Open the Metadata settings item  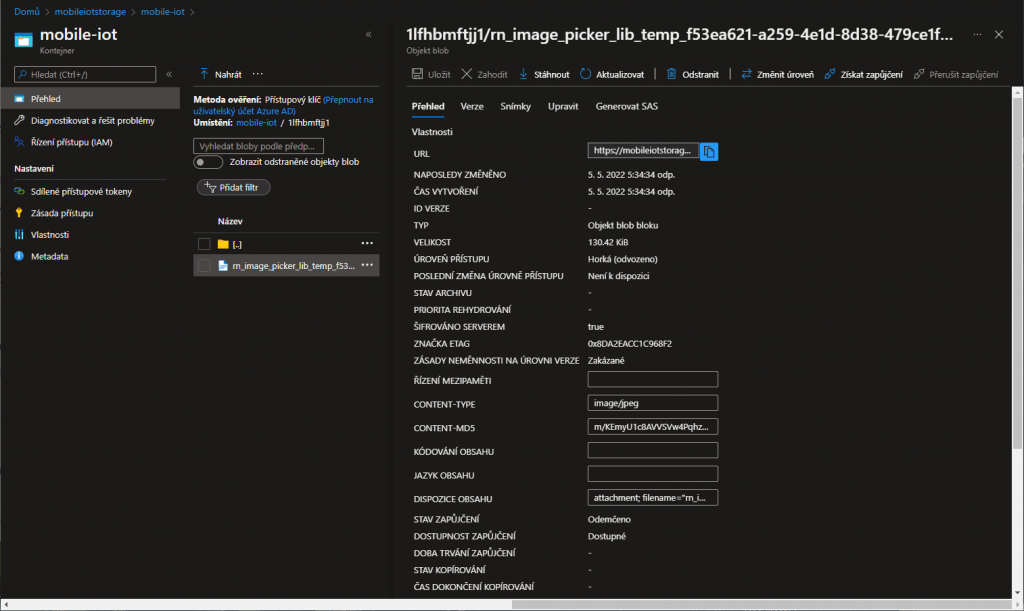49,256
